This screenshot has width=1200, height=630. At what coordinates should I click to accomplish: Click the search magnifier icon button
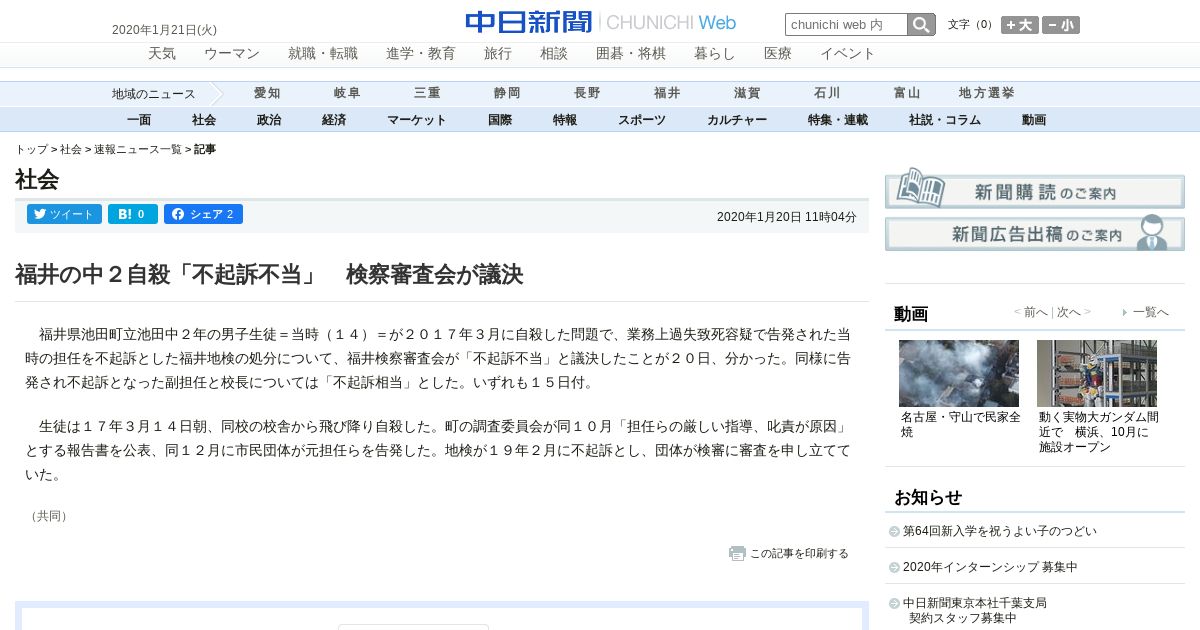tap(921, 24)
